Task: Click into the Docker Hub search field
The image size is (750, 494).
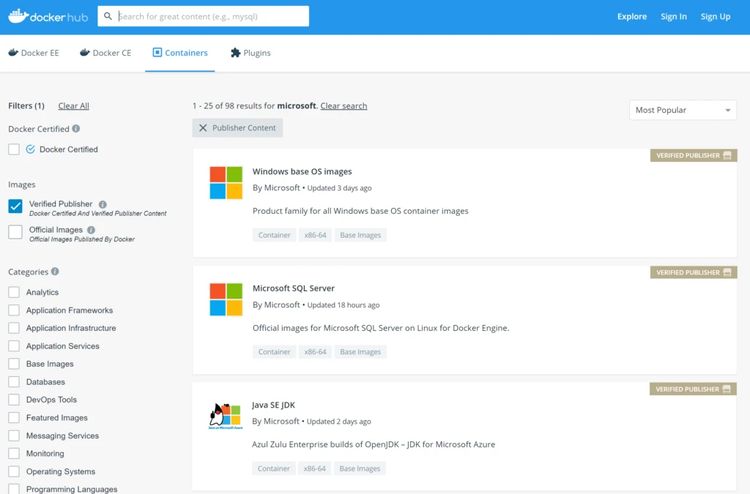Action: (210, 17)
